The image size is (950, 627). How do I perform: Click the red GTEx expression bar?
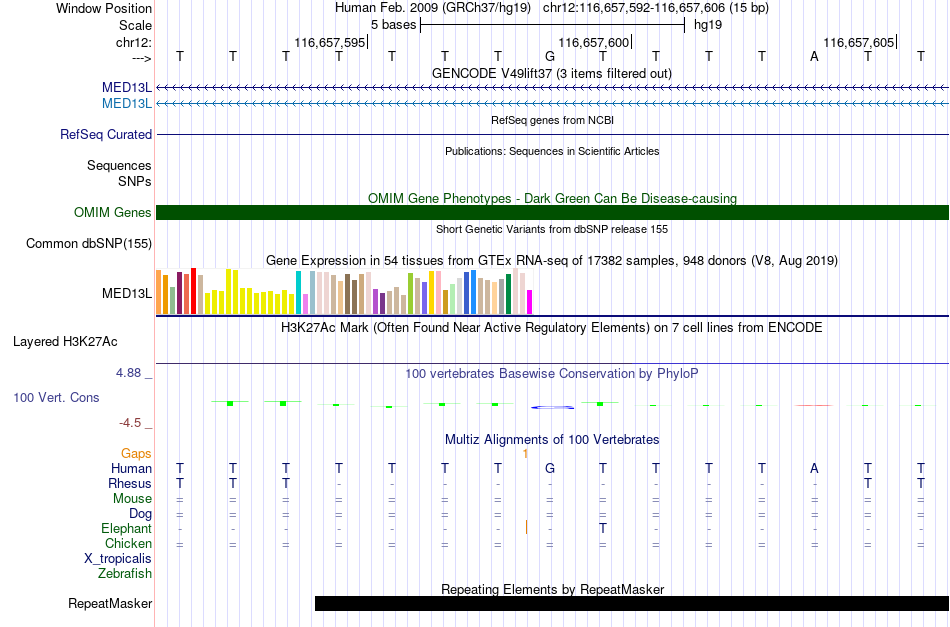coord(193,291)
